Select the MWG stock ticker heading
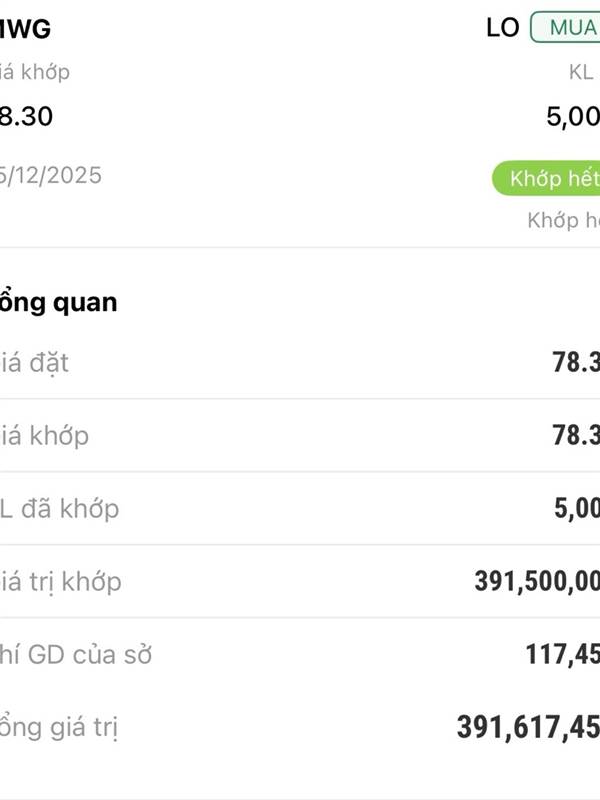The width and height of the screenshot is (600, 800). 25,29
